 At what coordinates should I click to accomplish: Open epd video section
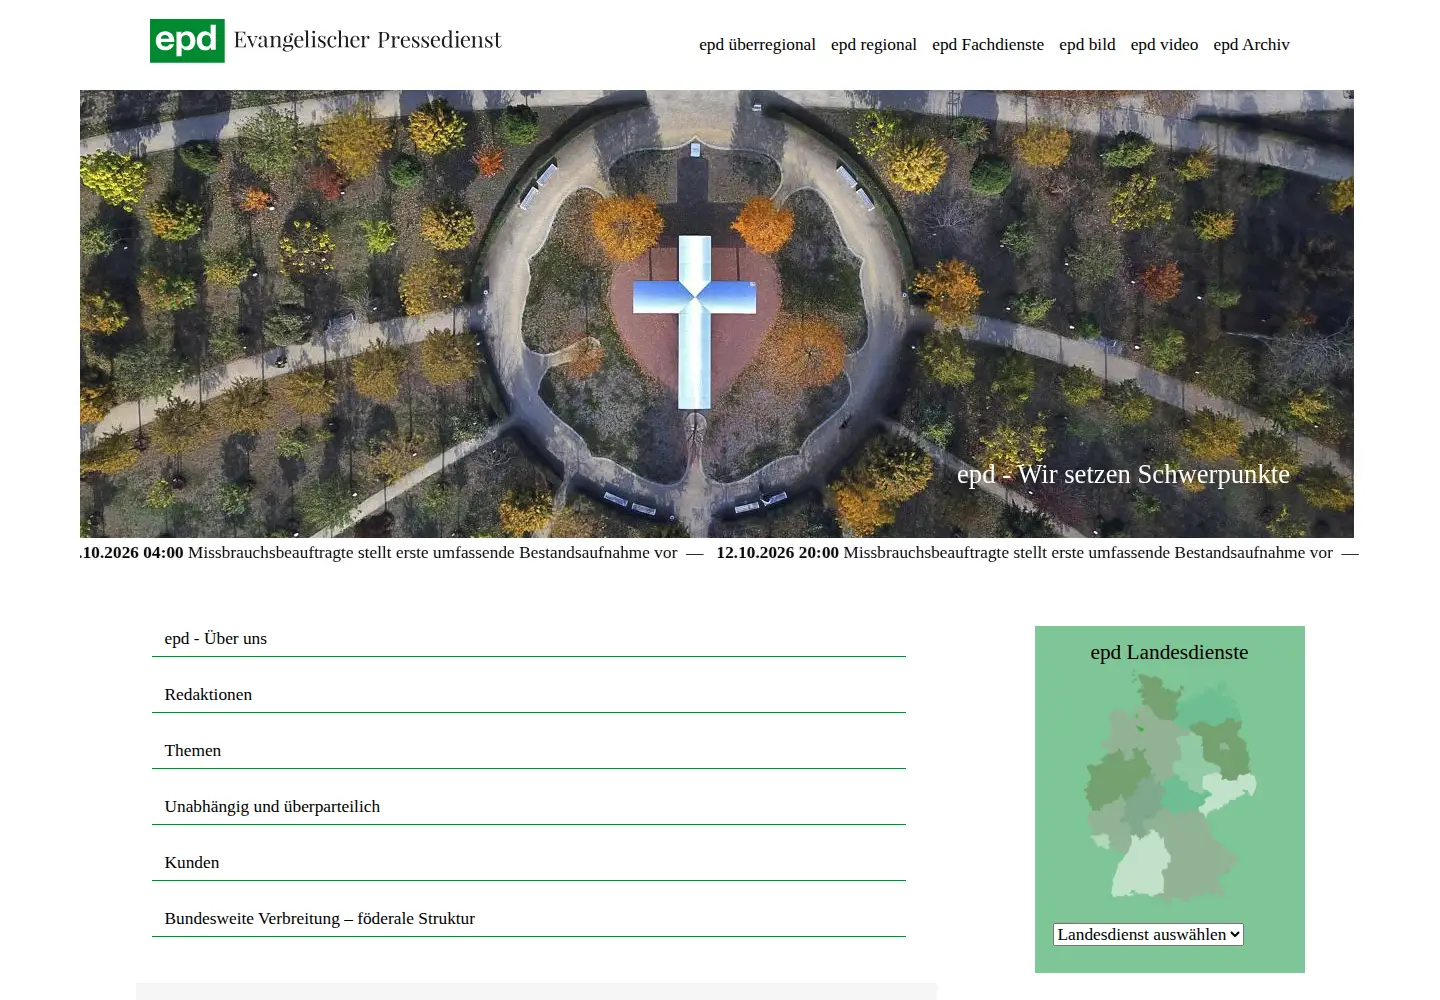(1164, 45)
